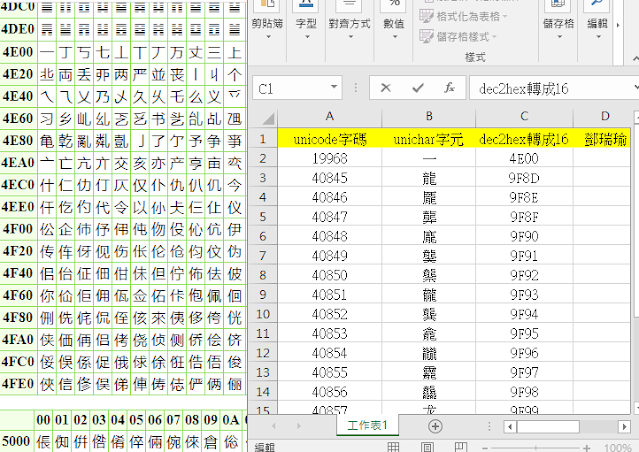Click cell D1 with 鄧瑞瑜
The height and width of the screenshot is (452, 639).
[605, 139]
